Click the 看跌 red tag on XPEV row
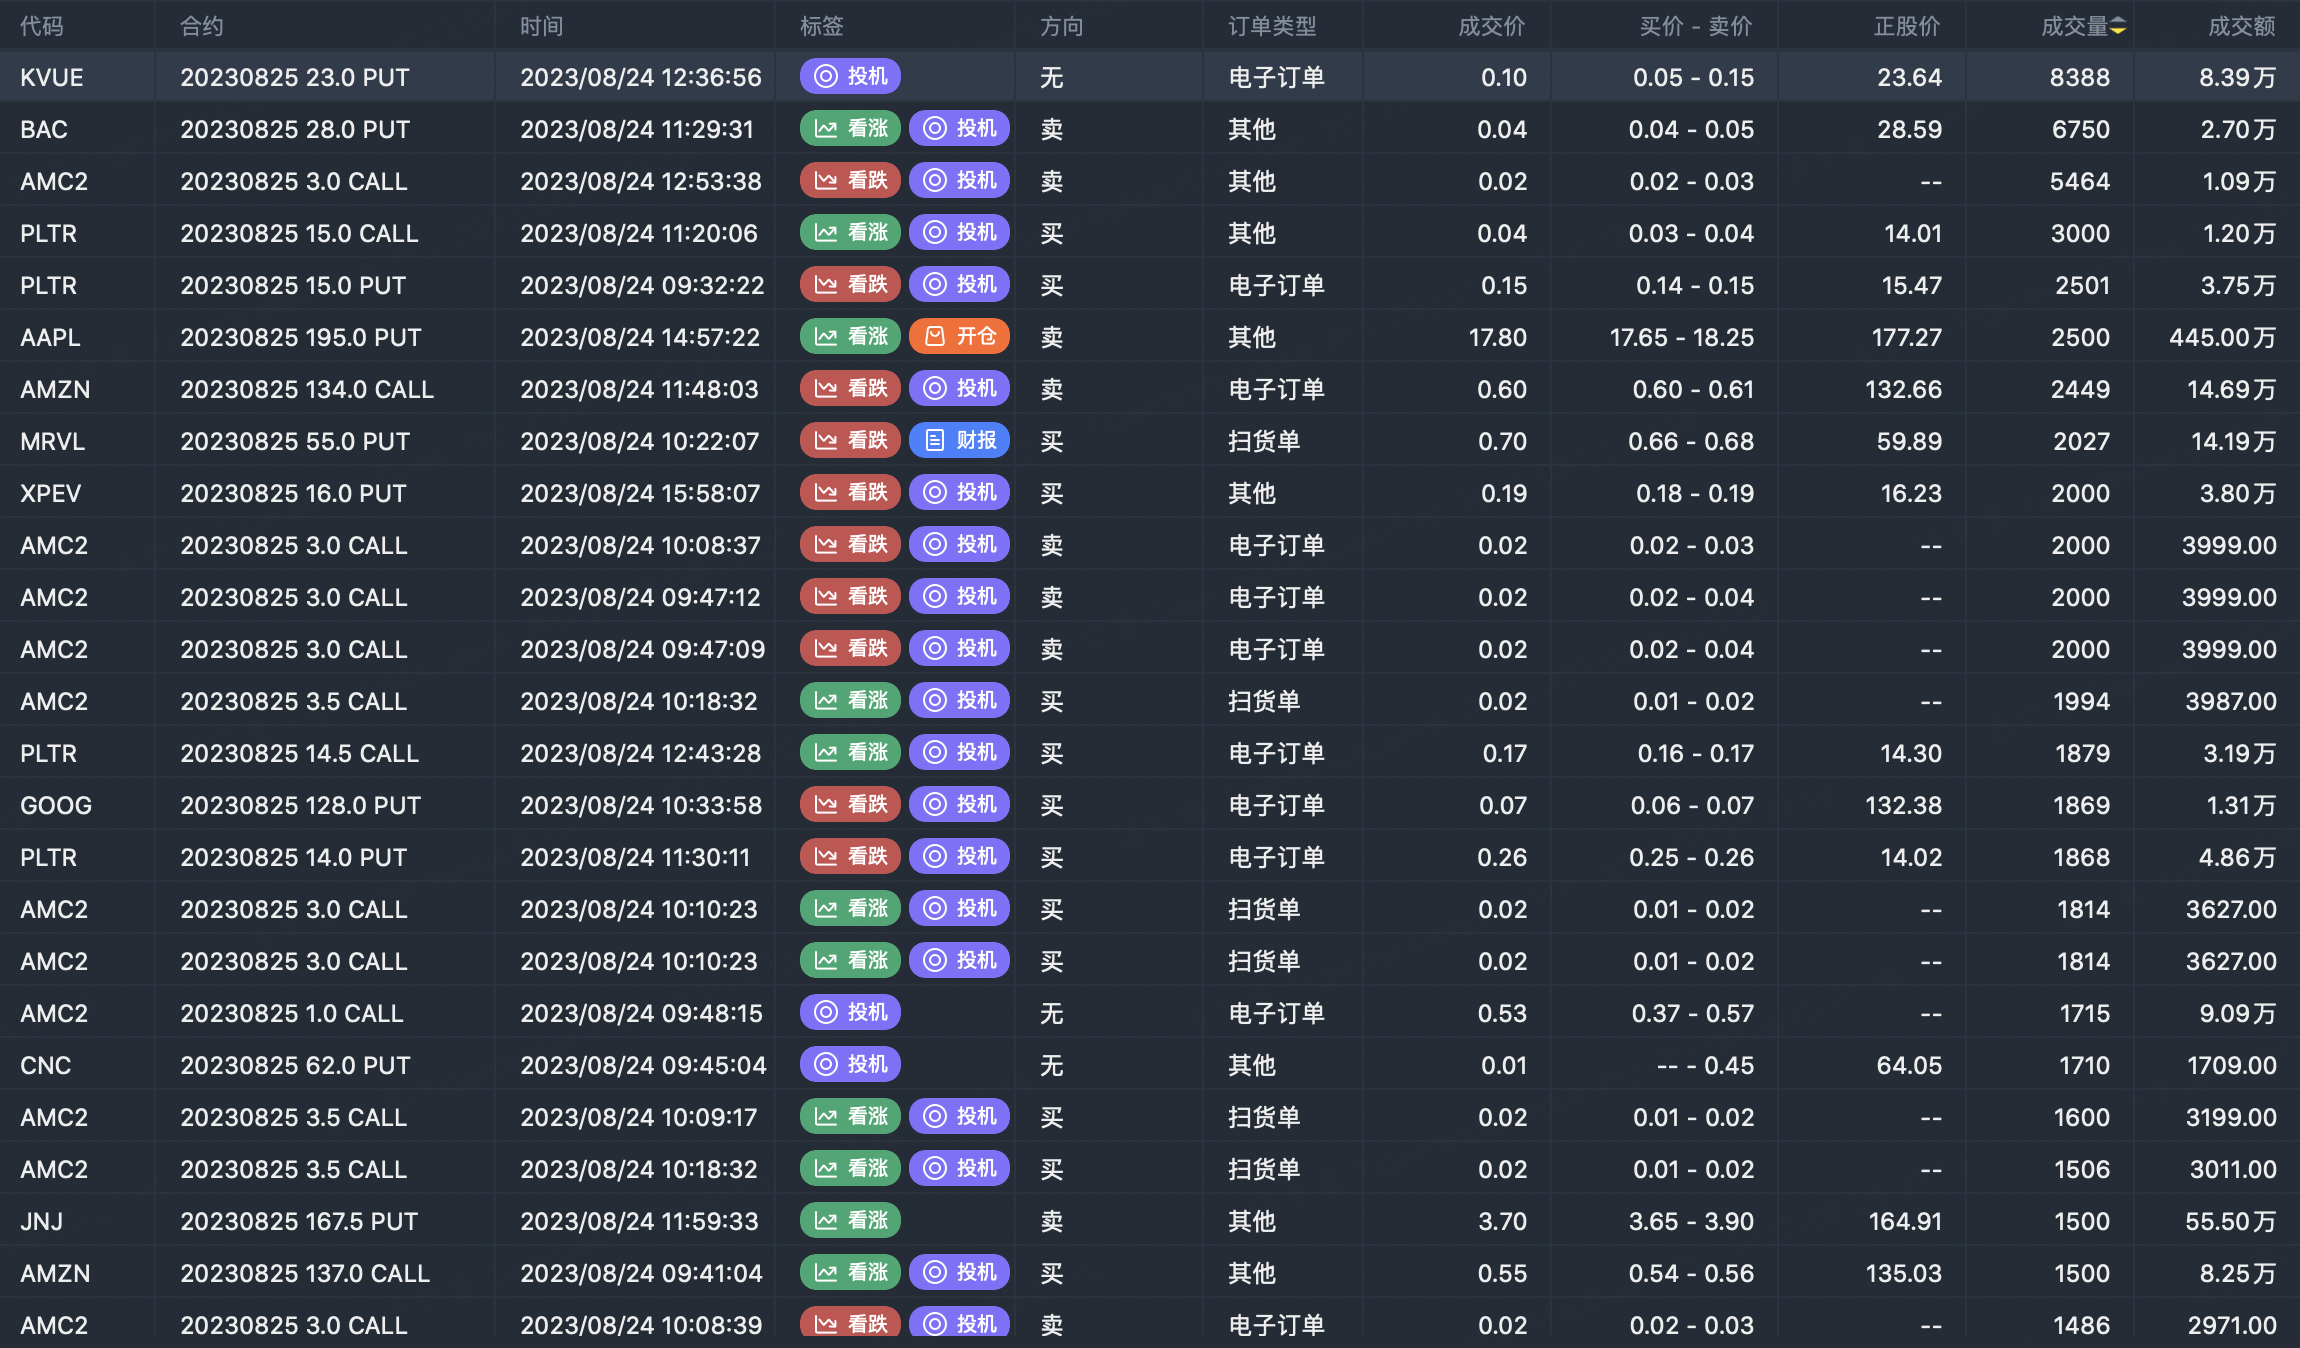 click(850, 493)
